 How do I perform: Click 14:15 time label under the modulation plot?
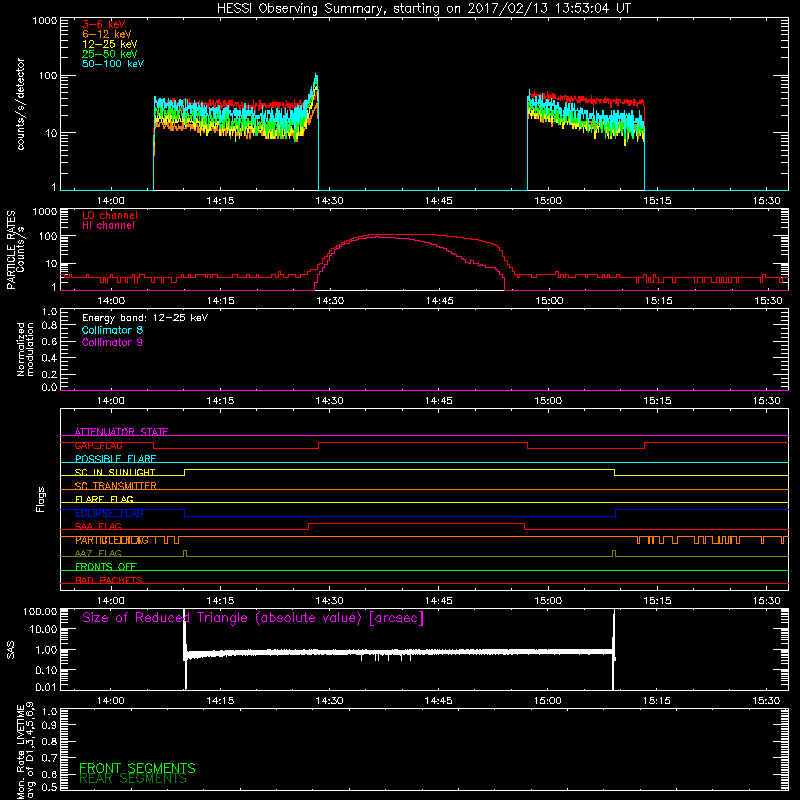click(x=220, y=401)
